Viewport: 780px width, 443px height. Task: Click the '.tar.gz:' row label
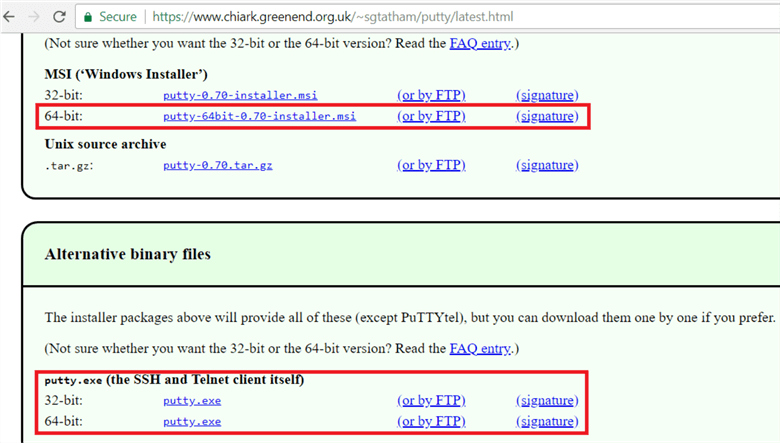tap(69, 166)
